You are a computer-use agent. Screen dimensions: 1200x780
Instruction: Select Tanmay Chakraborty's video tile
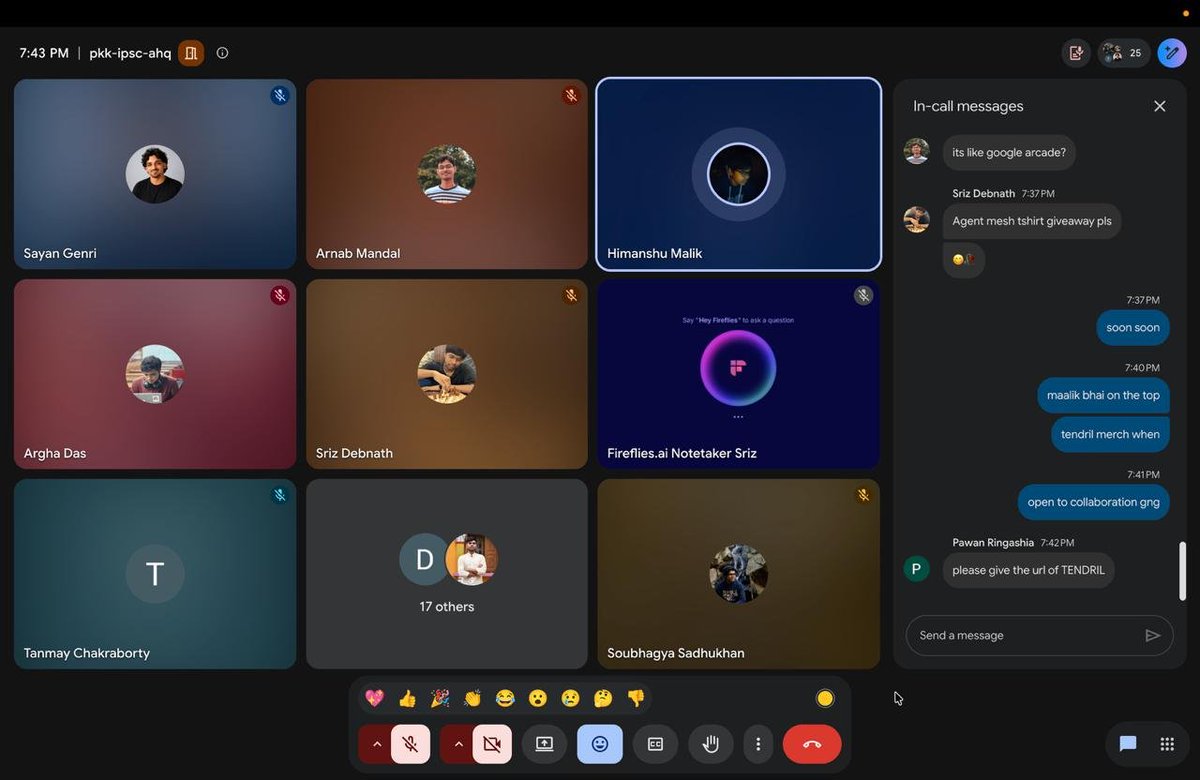155,574
